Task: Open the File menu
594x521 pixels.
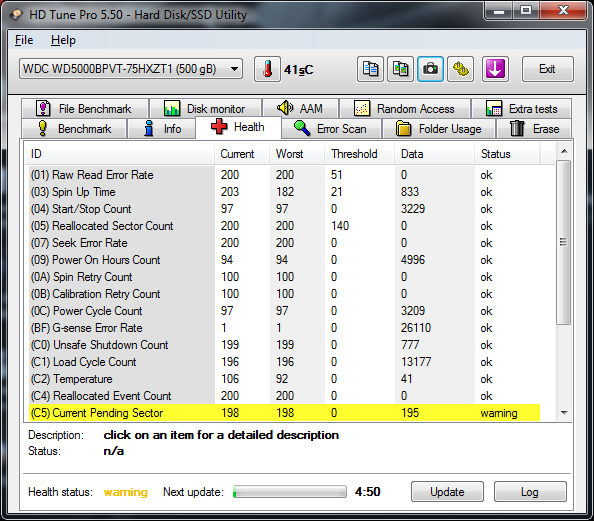Action: (24, 40)
